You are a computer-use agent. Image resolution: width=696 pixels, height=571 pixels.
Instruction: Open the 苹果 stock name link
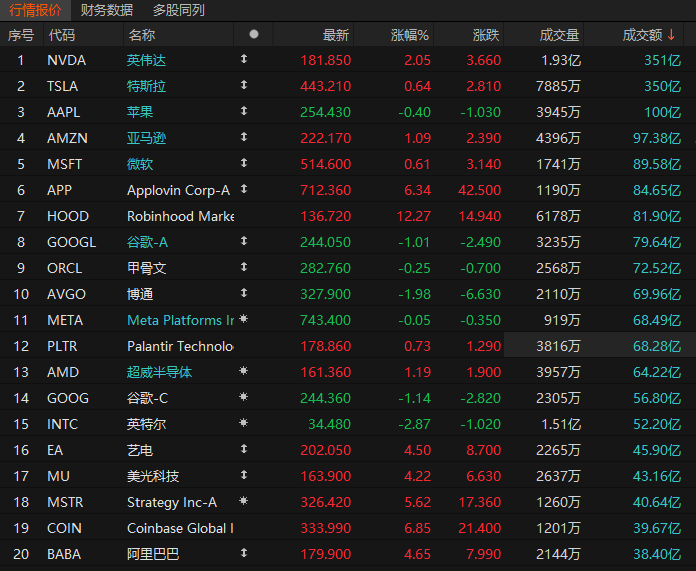[x=140, y=112]
